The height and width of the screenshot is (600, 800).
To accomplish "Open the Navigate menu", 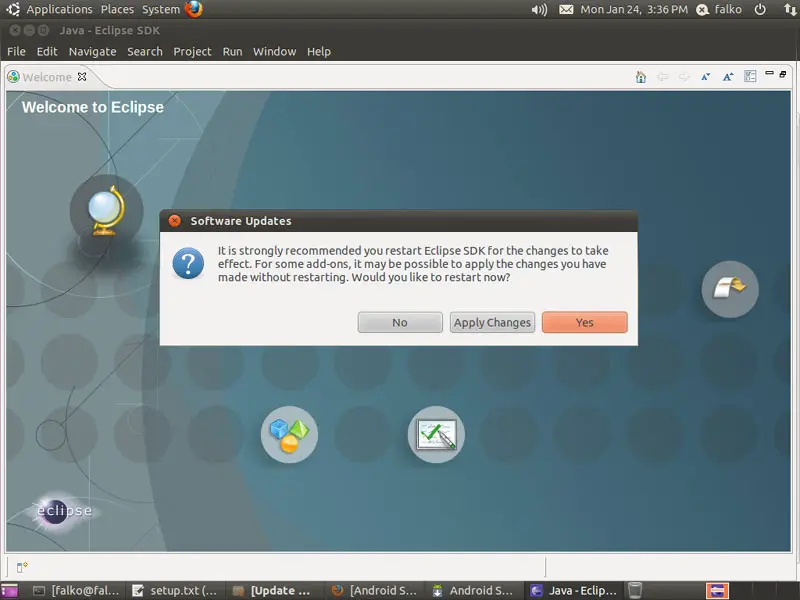I will pyautogui.click(x=92, y=51).
